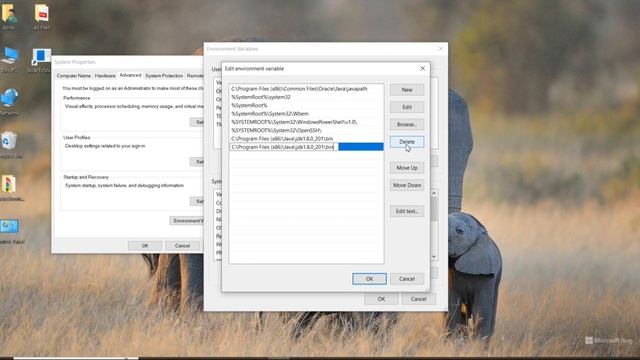Select the non-highlighted jdk1.8.0_201\bin entry
This screenshot has width=640, height=360.
306,139
